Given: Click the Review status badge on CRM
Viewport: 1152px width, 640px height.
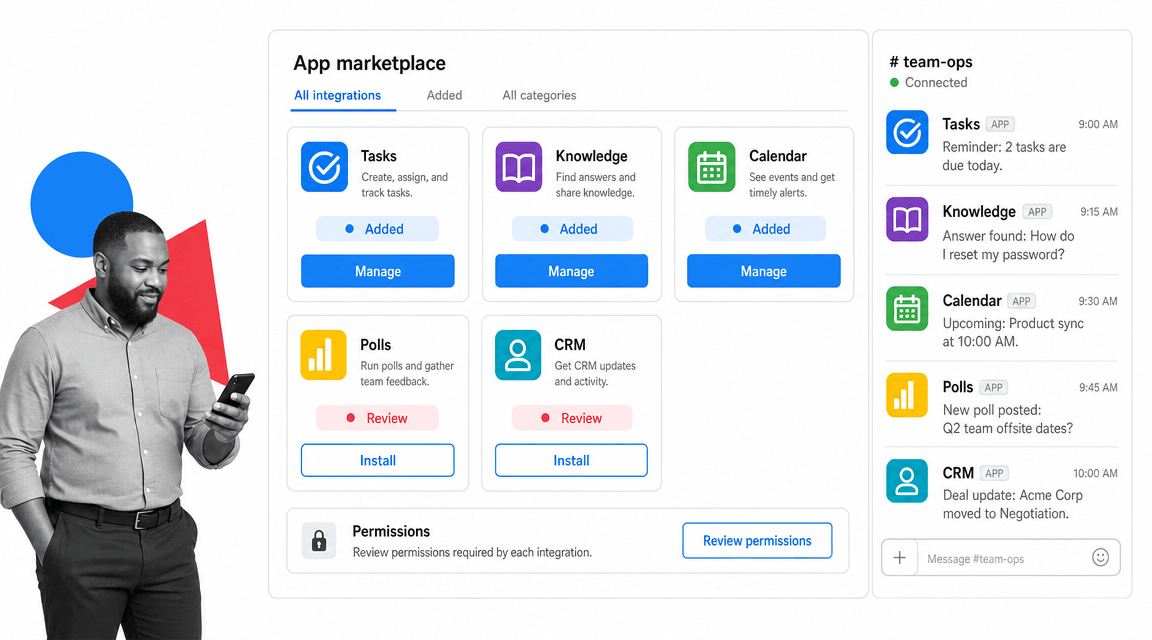Looking at the screenshot, I should [572, 418].
